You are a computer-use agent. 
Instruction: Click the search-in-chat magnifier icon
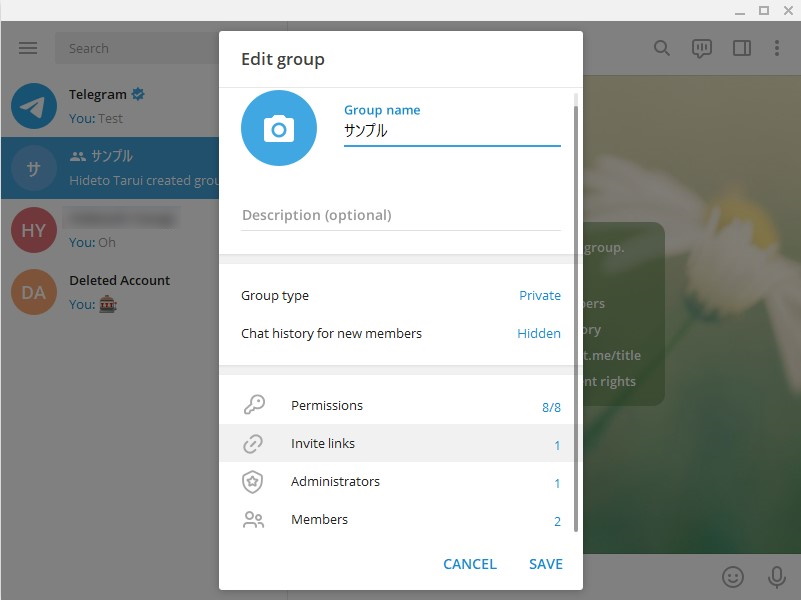pos(662,48)
